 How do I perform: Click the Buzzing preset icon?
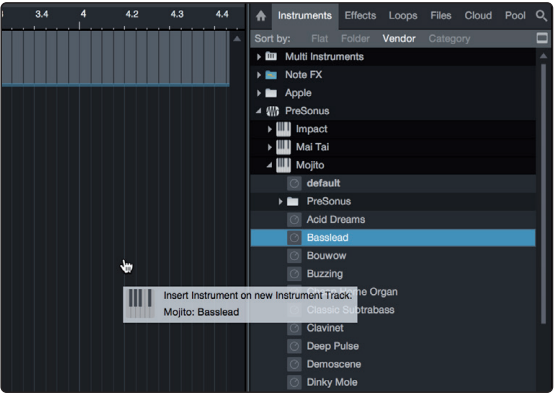[294, 274]
